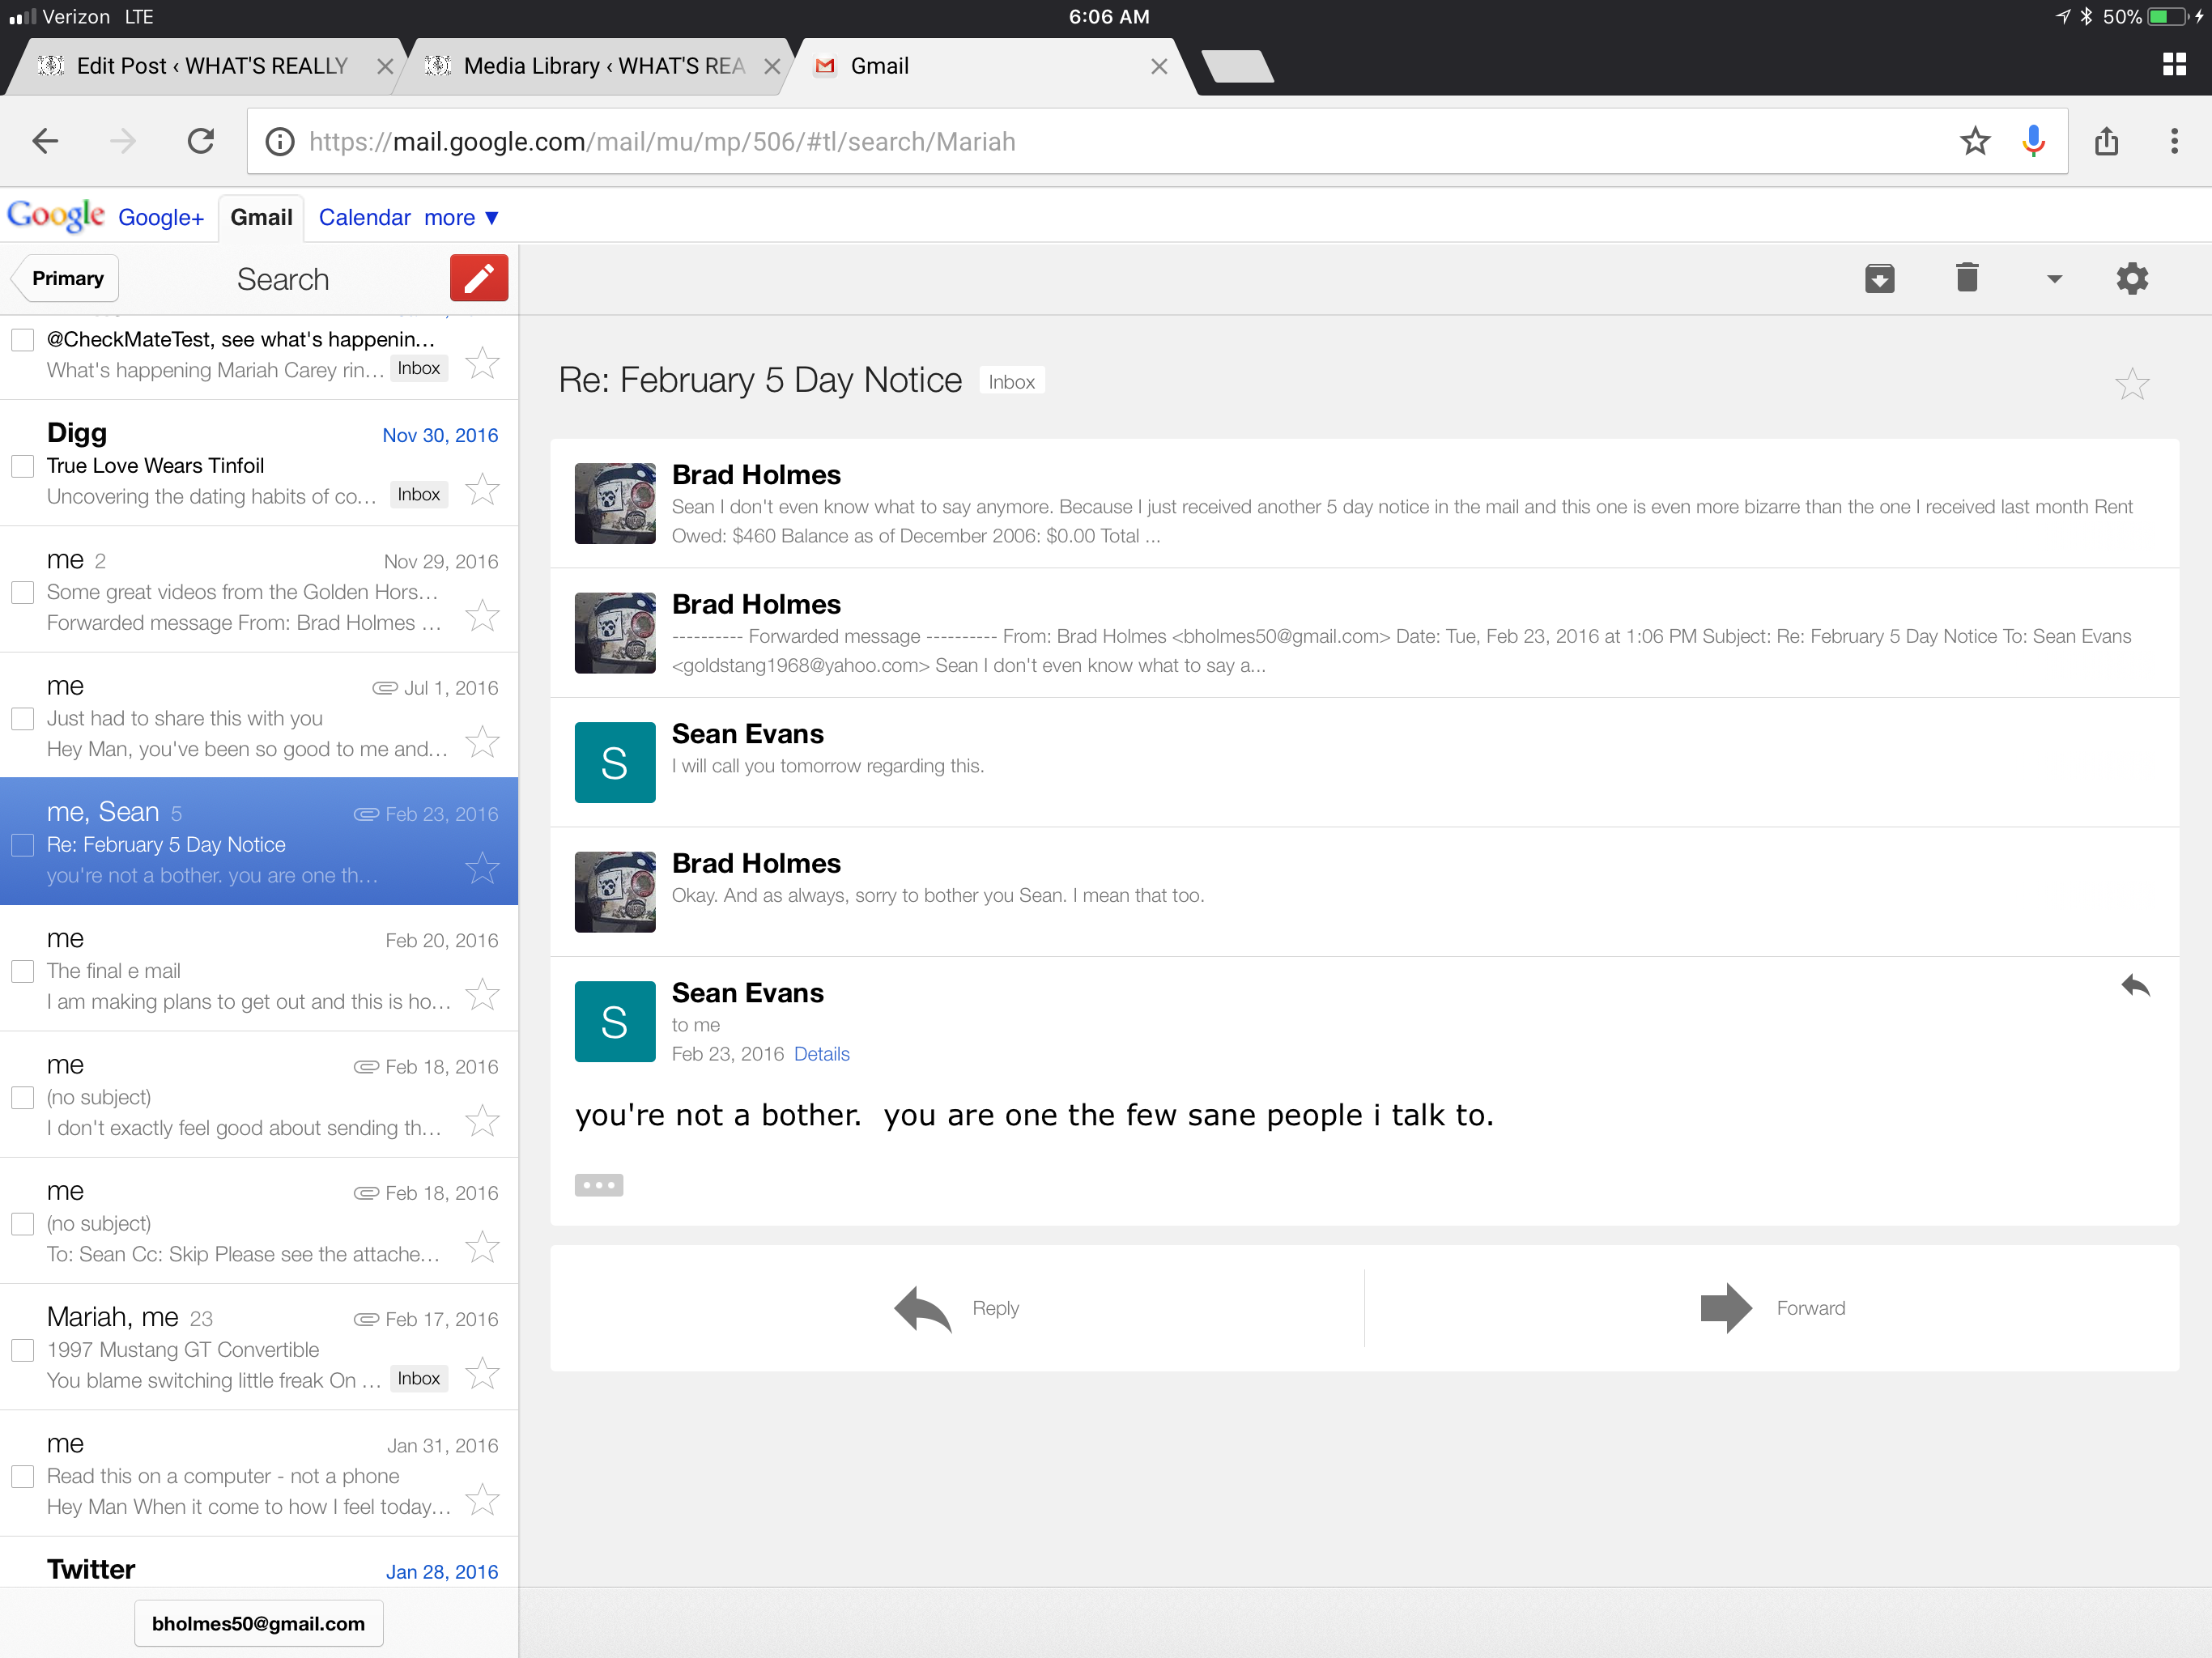The height and width of the screenshot is (1658, 2212).
Task: Tick checkbox for The final e mail
Action: [x=22, y=971]
